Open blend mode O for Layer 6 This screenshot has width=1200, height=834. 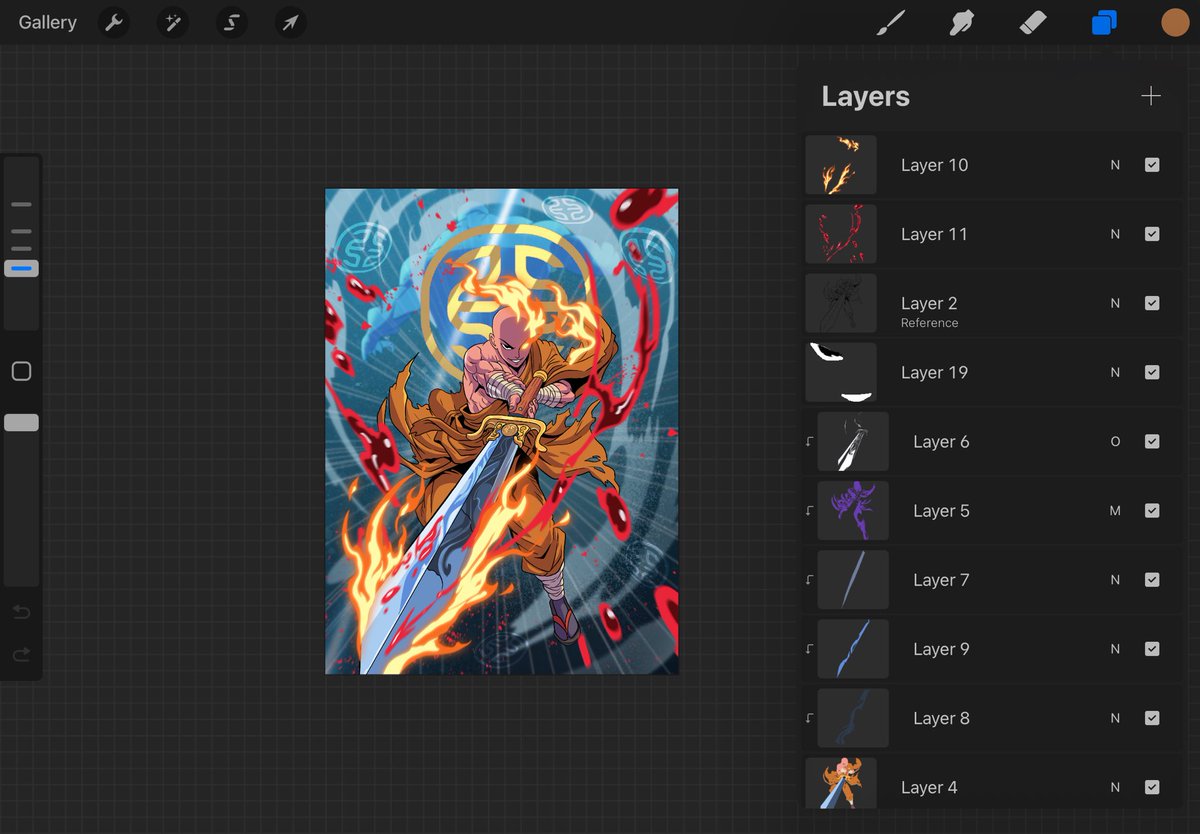[x=1115, y=441]
